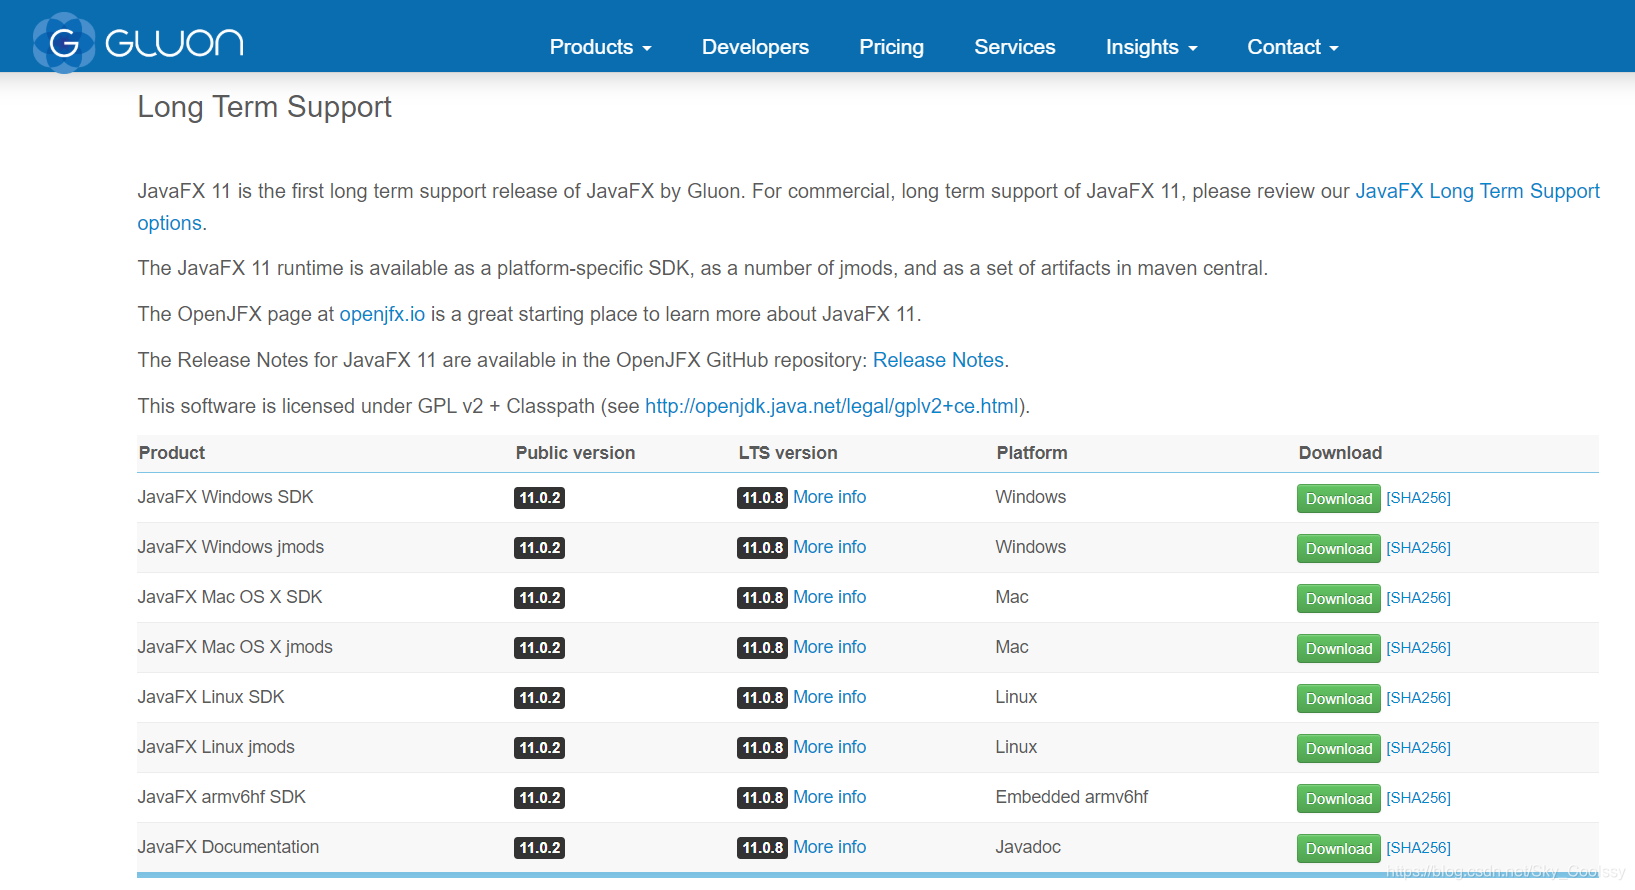View SHA256 for JavaFX Linux SDK
Viewport: 1635px width, 890px height.
tap(1418, 697)
